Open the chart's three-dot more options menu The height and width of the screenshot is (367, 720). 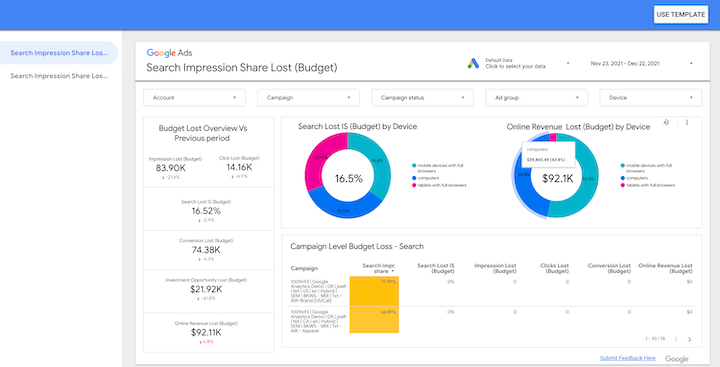[x=687, y=123]
